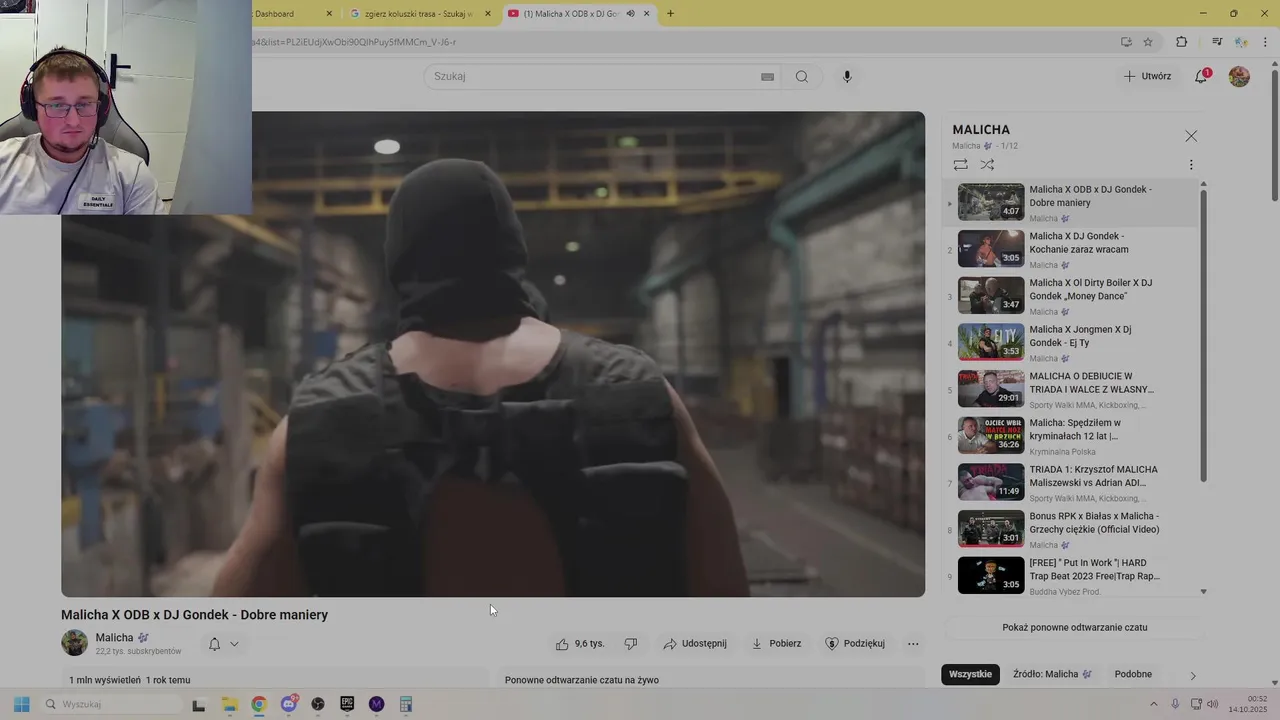1280x720 pixels.
Task: Toggle playlist loop
Action: [x=960, y=164]
